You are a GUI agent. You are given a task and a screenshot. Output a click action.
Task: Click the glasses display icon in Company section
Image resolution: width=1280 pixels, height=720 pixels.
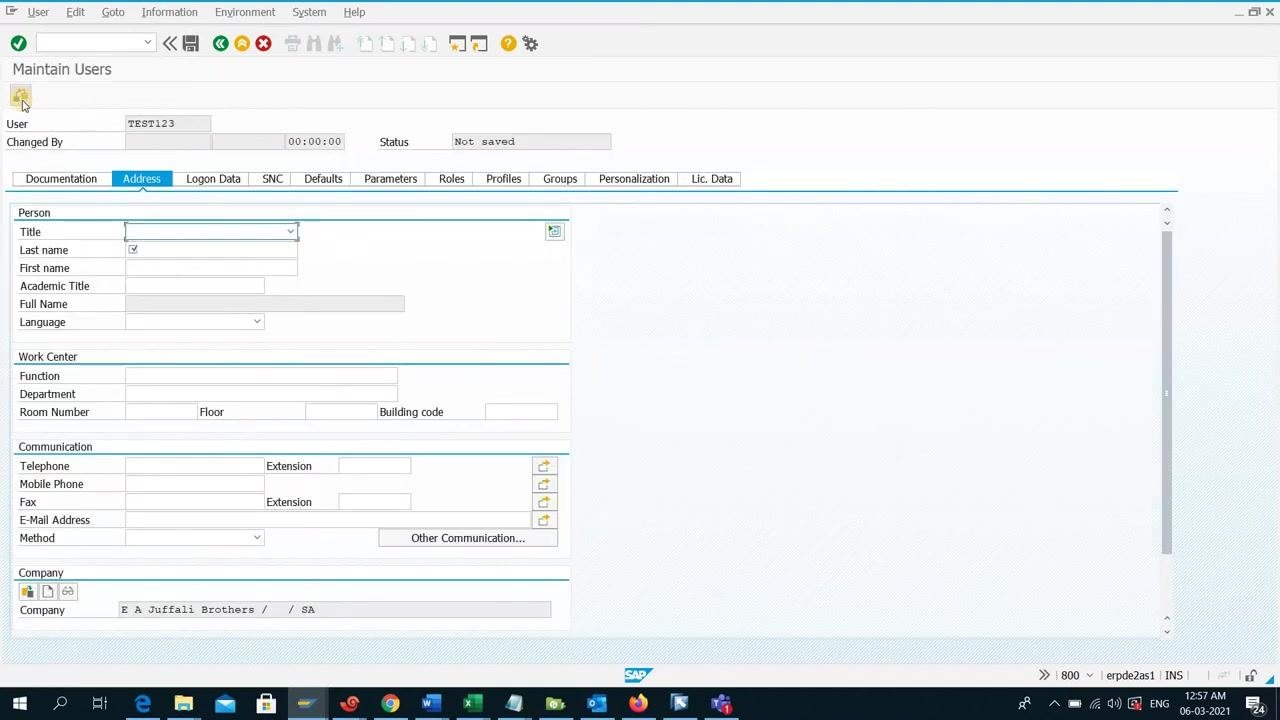pyautogui.click(x=67, y=591)
